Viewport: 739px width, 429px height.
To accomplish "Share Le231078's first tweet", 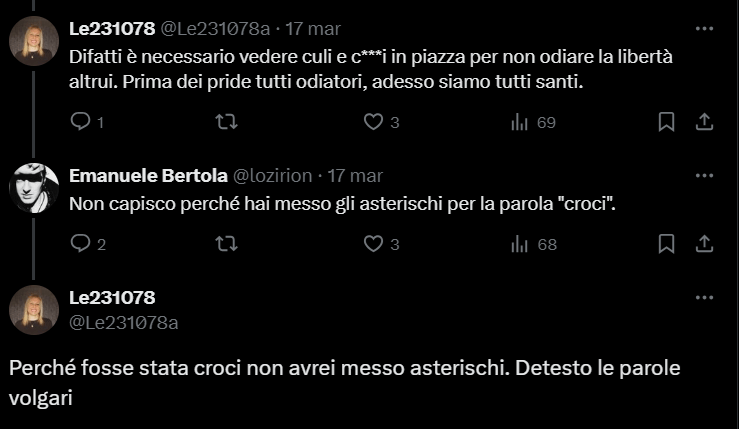I will [703, 122].
